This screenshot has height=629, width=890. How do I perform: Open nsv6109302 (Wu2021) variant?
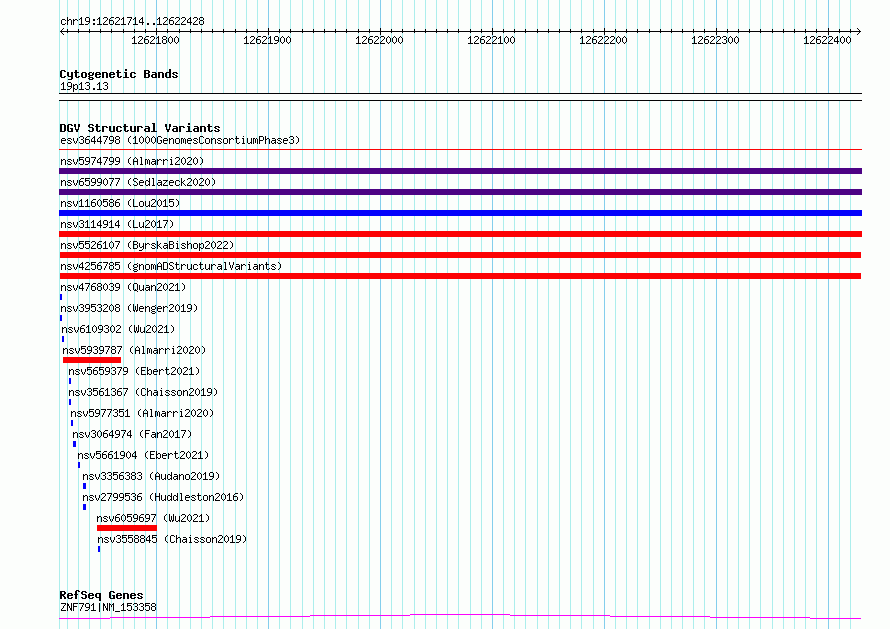click(x=118, y=329)
